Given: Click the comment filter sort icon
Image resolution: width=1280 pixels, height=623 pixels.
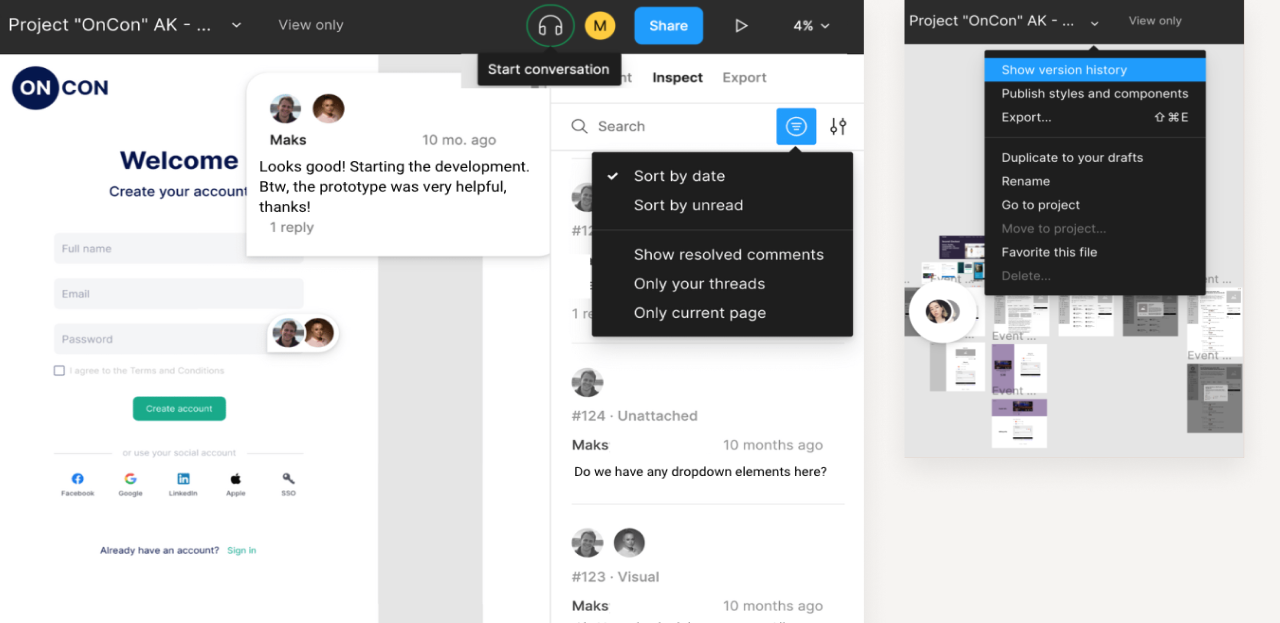Looking at the screenshot, I should (796, 126).
